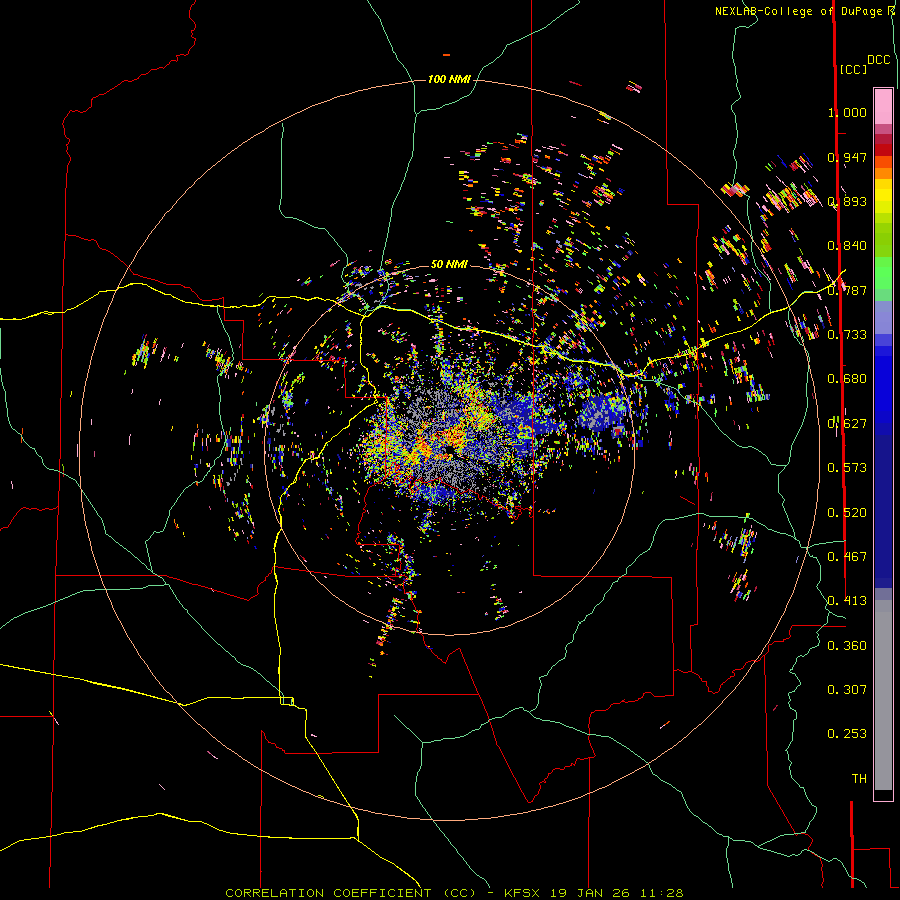Click the 0.787 legend value
The width and height of the screenshot is (900, 900).
[847, 290]
